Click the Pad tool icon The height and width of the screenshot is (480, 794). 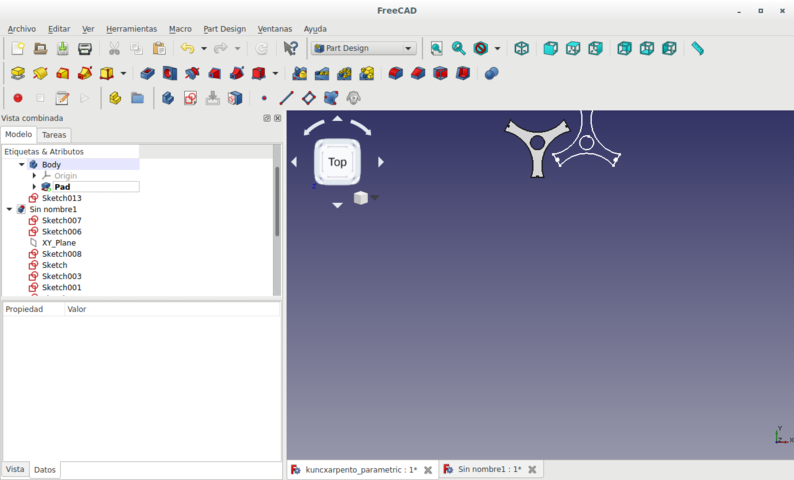tap(18, 73)
